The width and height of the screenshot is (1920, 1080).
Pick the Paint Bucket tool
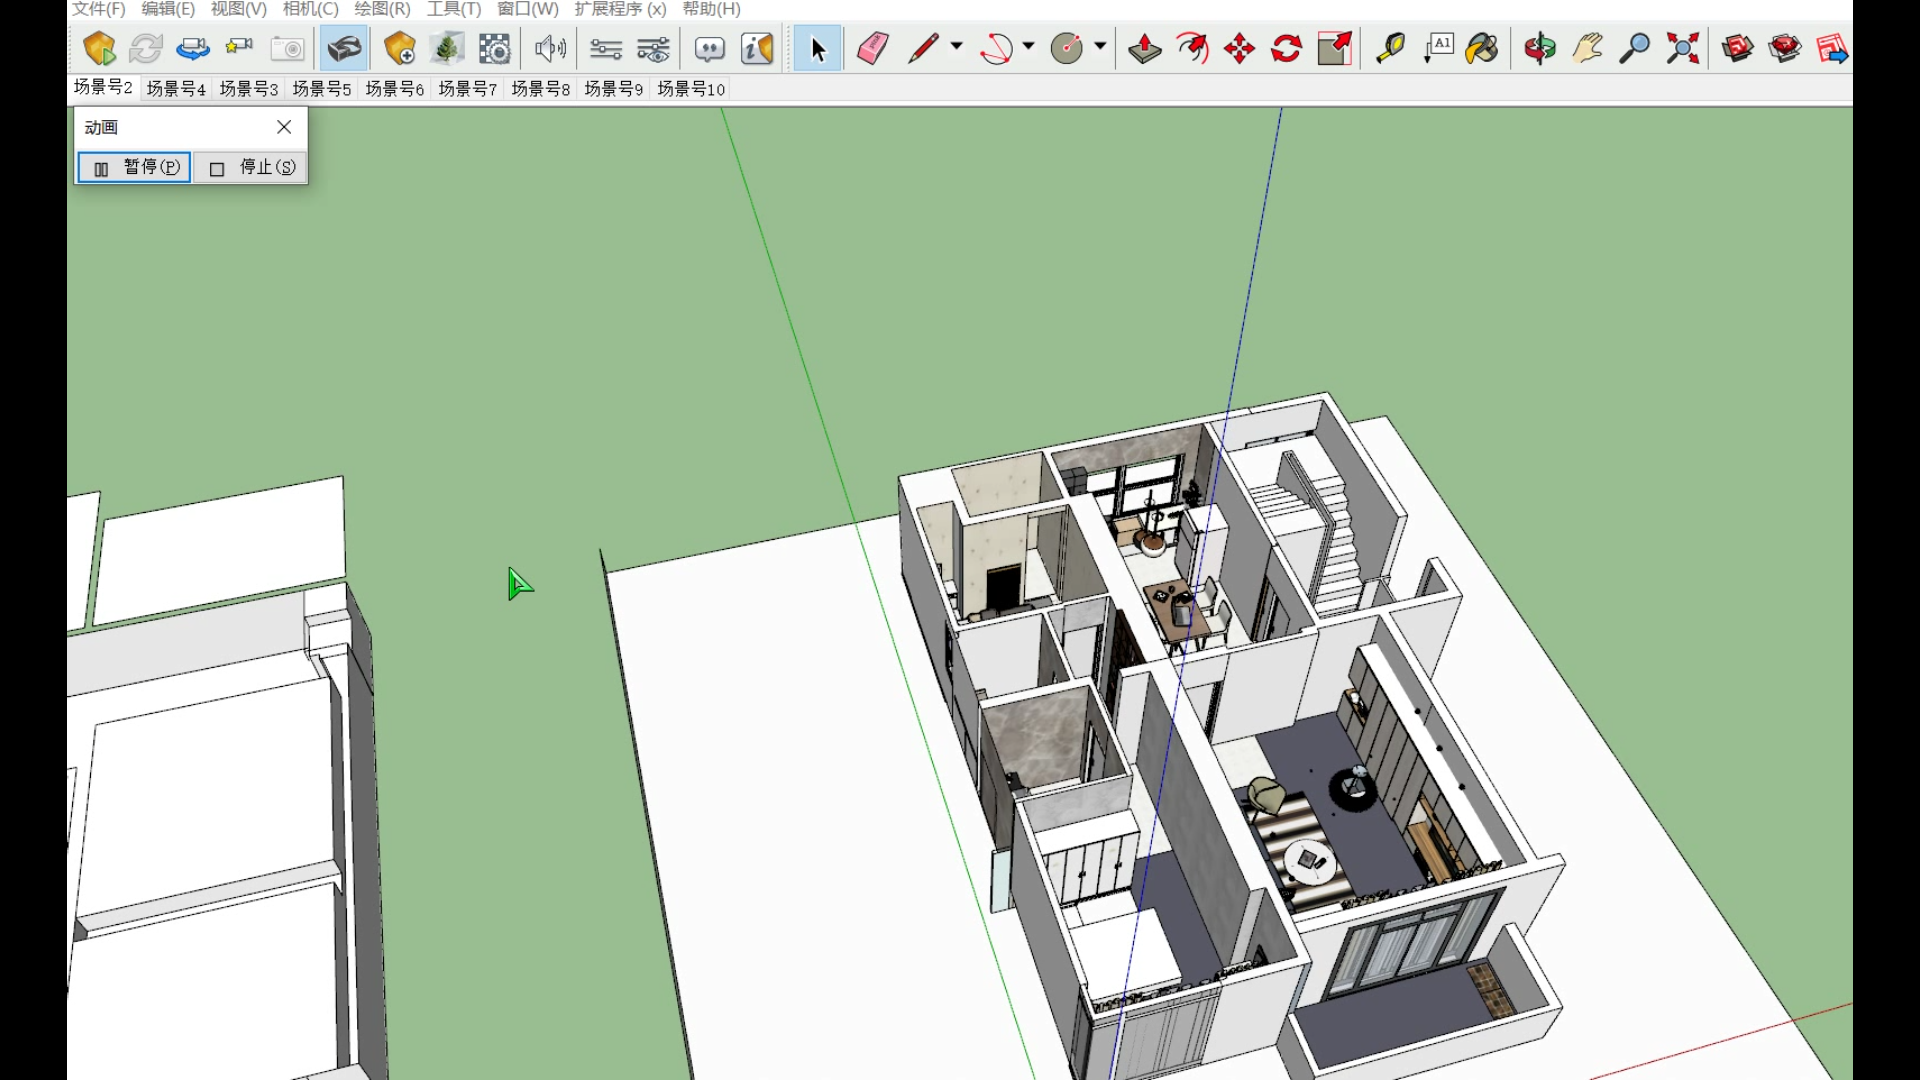[x=1482, y=48]
